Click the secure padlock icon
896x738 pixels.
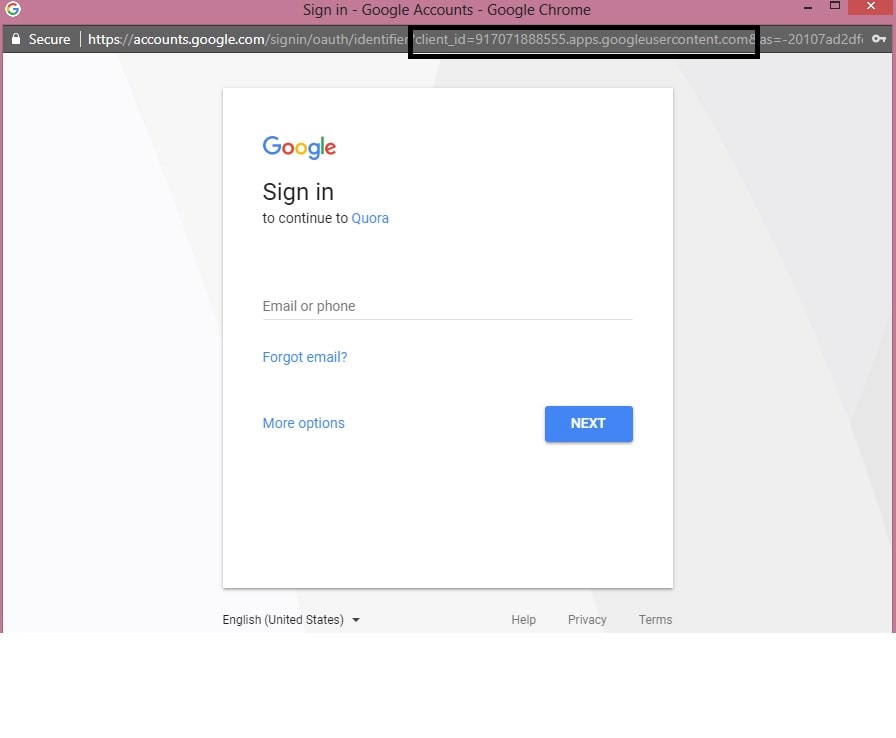(x=16, y=39)
